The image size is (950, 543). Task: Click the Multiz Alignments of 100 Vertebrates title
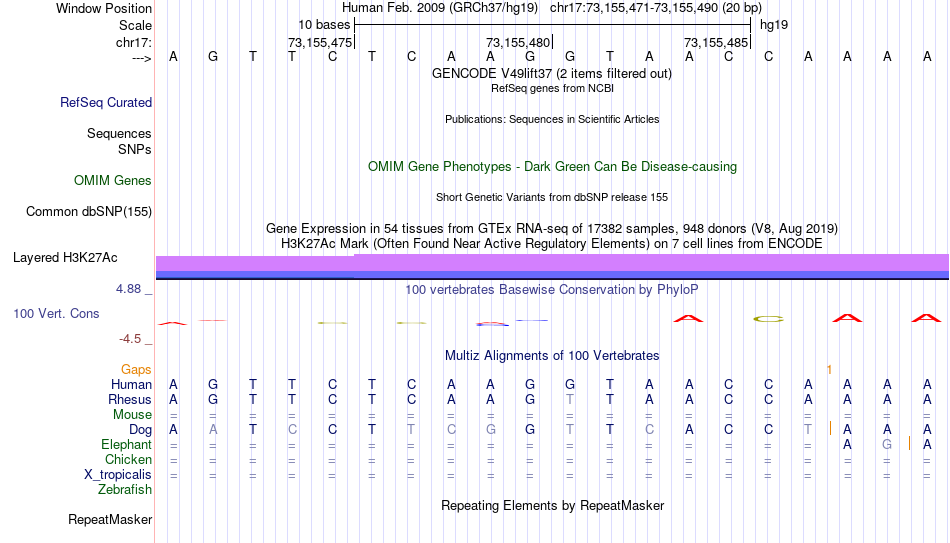(552, 356)
